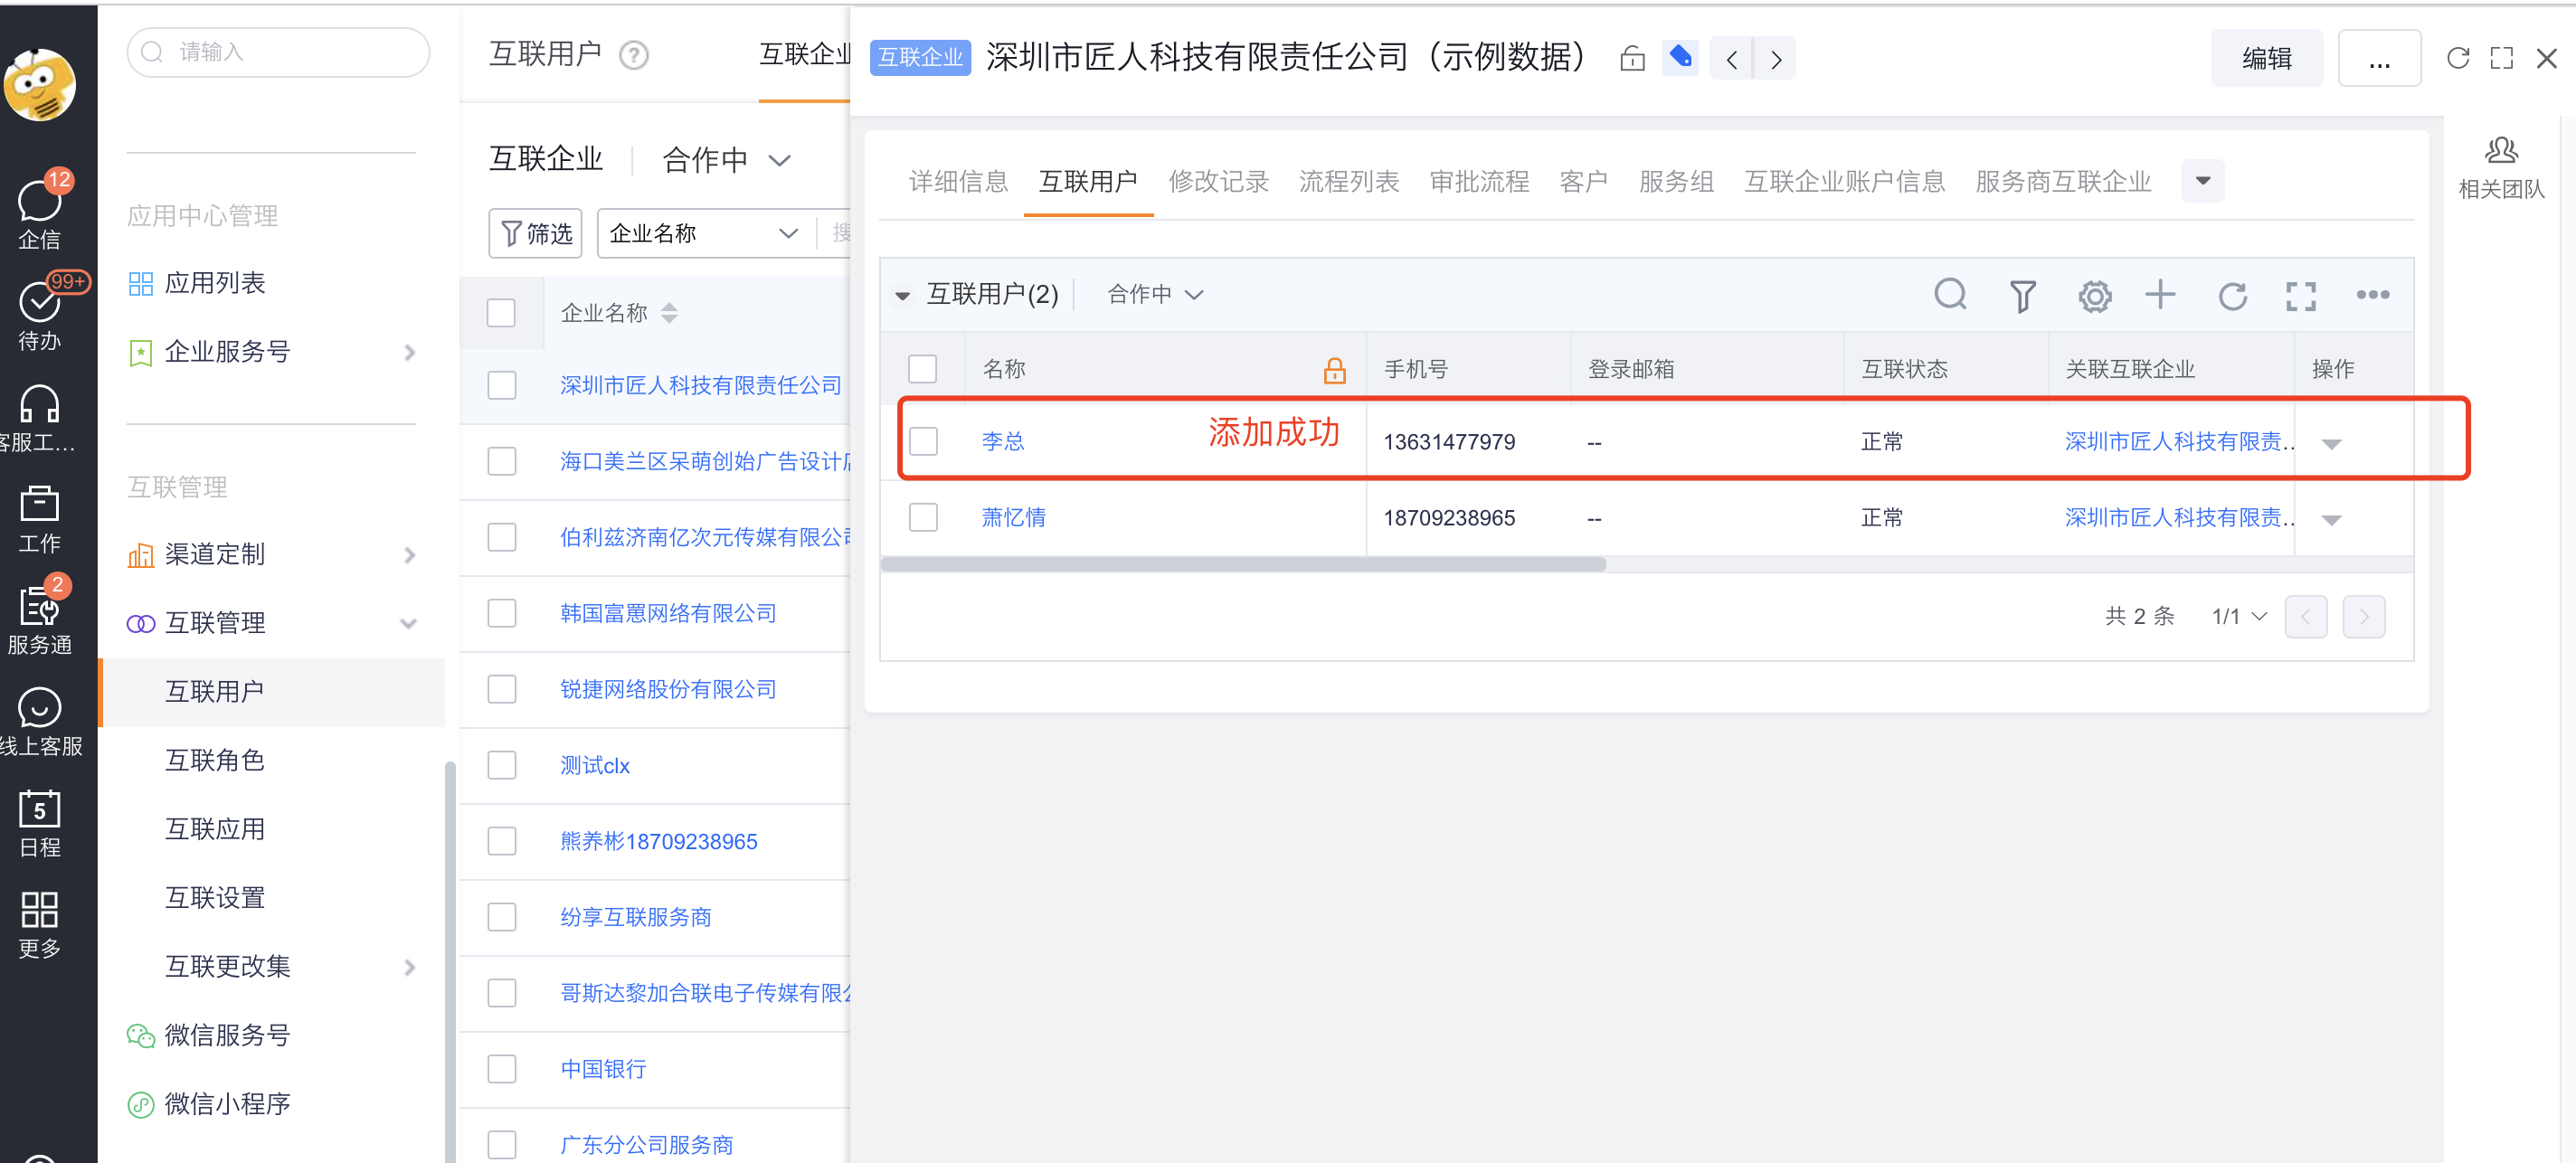Click the header ellipsis more button
The height and width of the screenshot is (1163, 2576).
[x=2379, y=59]
